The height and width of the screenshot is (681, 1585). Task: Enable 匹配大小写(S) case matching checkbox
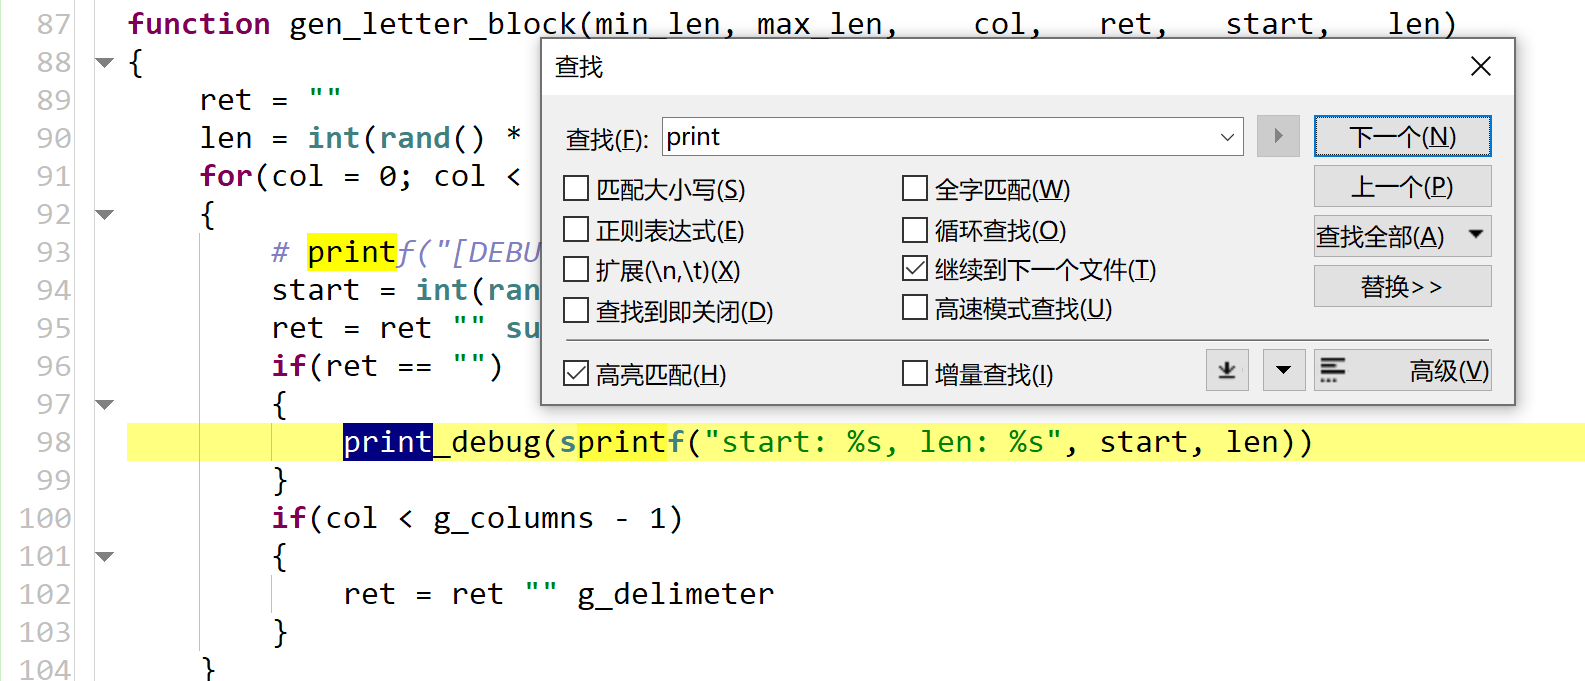click(576, 188)
